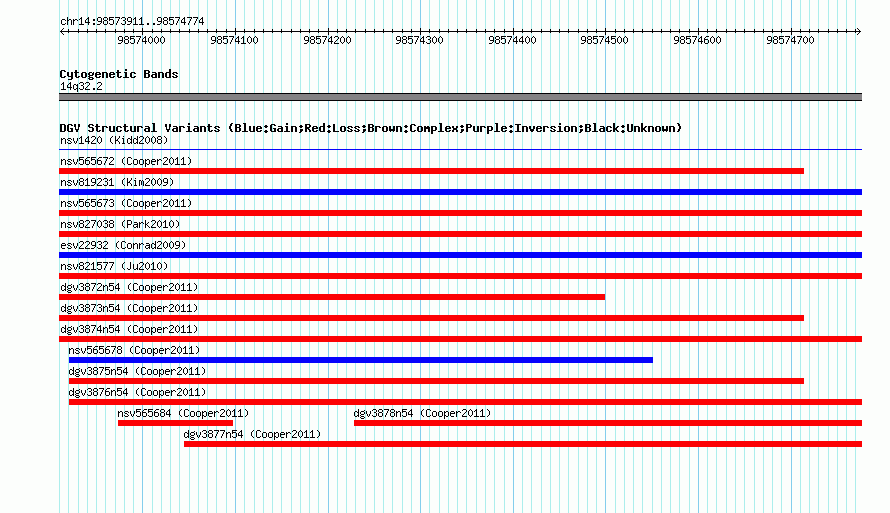Click the dgv3878n54 (Cooper2011) label
Viewport: 890px width, 513px height.
click(x=422, y=413)
